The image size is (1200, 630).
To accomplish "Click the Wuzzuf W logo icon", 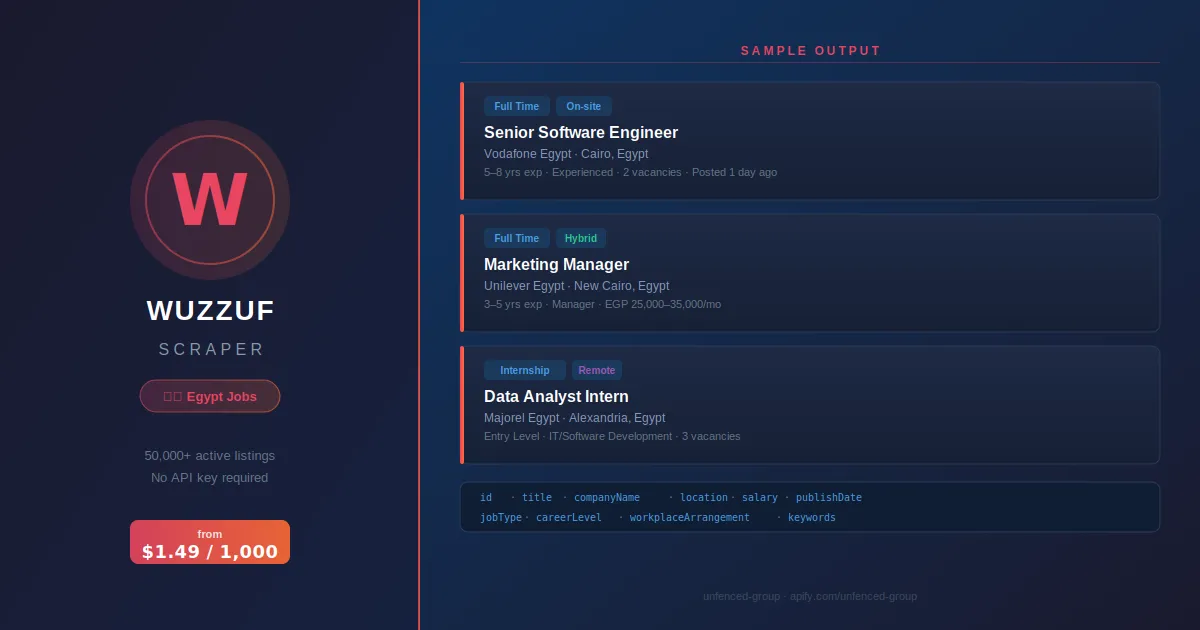I will (210, 200).
